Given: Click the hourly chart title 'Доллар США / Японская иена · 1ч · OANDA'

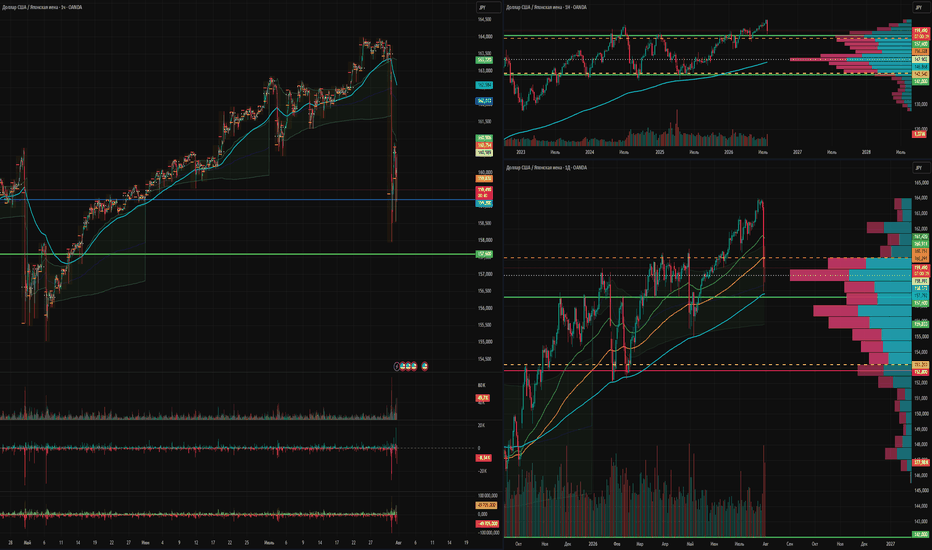Looking at the screenshot, I should [42, 7].
